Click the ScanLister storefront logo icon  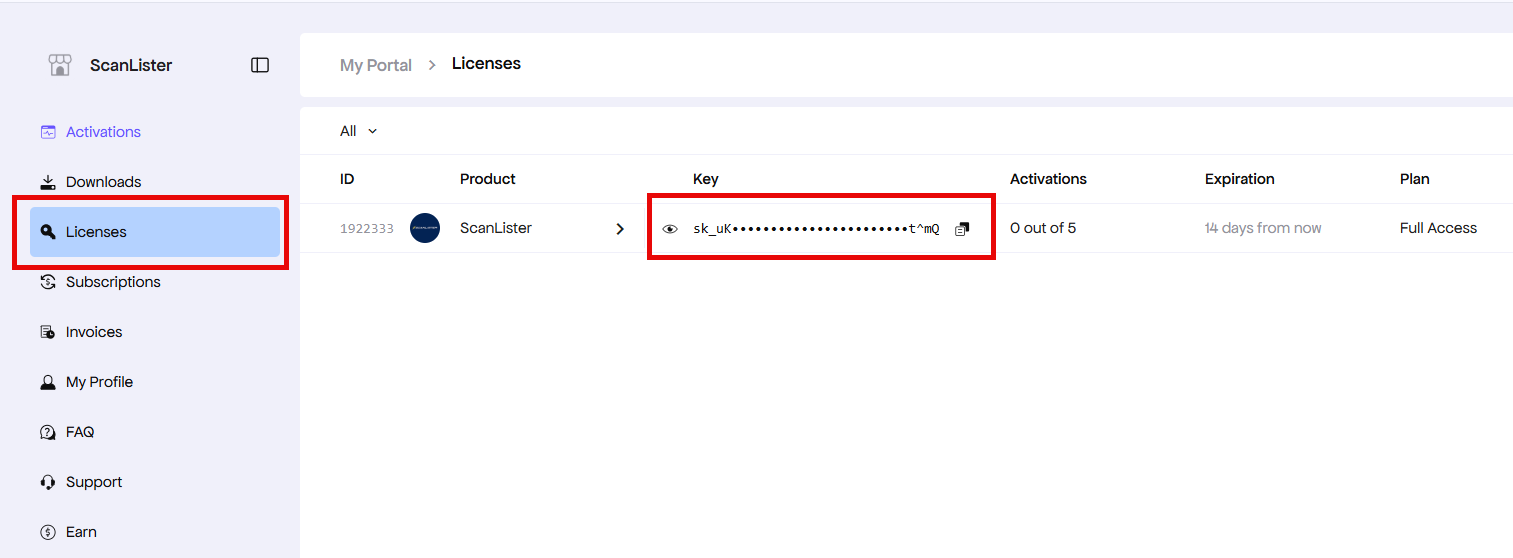(60, 65)
